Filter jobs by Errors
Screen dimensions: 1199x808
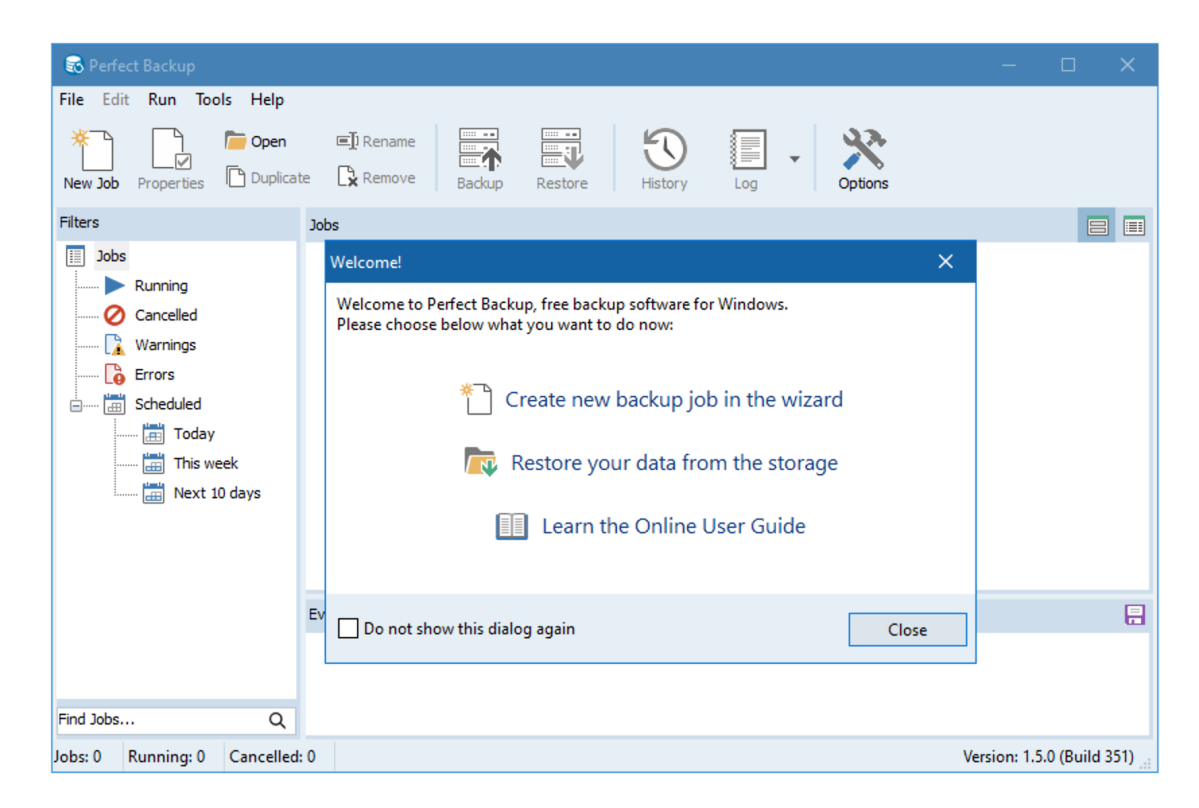(154, 375)
